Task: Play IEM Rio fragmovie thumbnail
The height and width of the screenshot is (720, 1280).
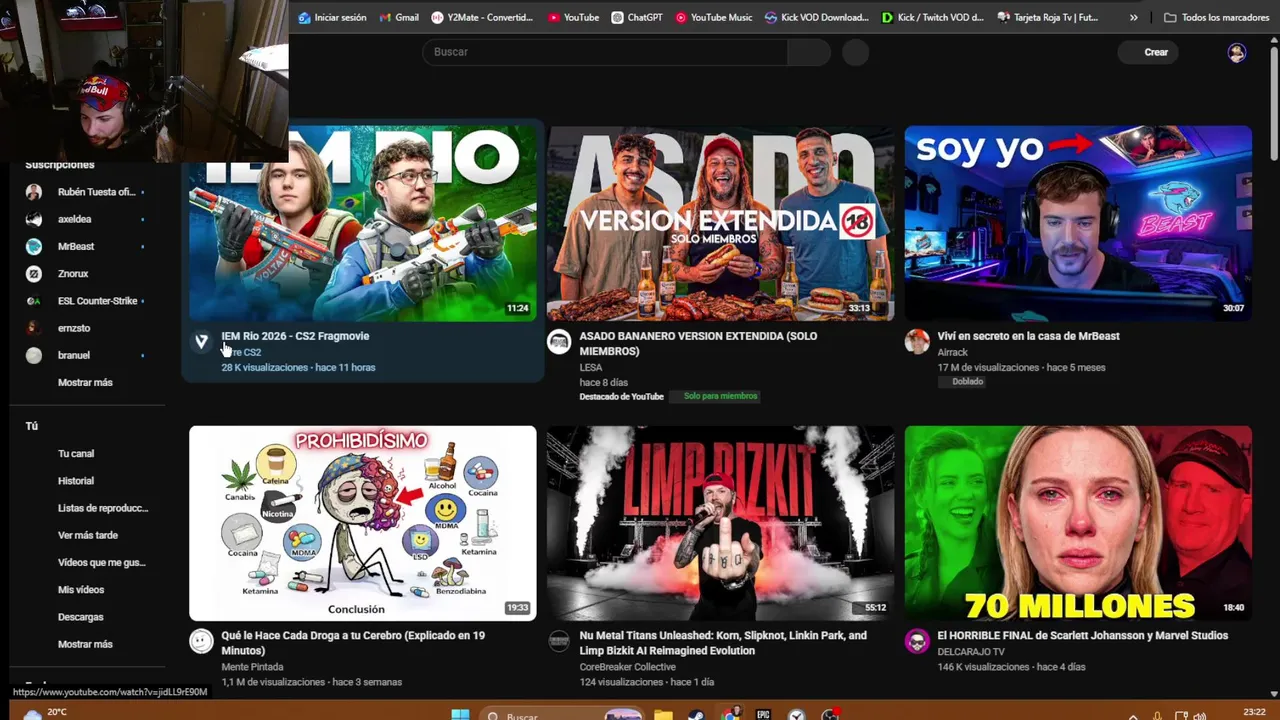Action: click(362, 223)
